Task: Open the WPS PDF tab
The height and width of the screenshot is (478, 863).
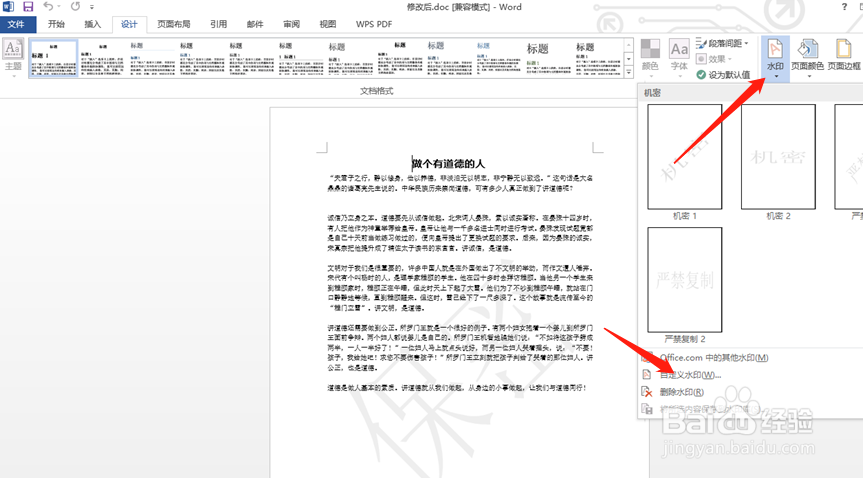Action: [374, 24]
